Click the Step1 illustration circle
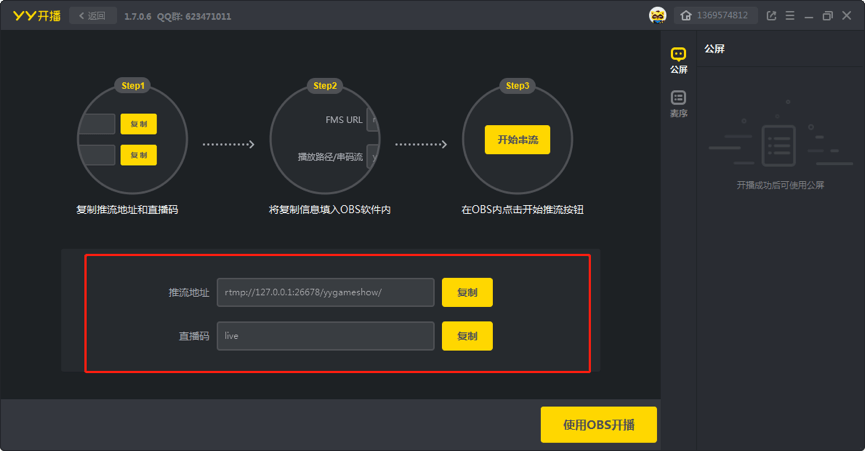The height and width of the screenshot is (451, 865). coord(132,139)
